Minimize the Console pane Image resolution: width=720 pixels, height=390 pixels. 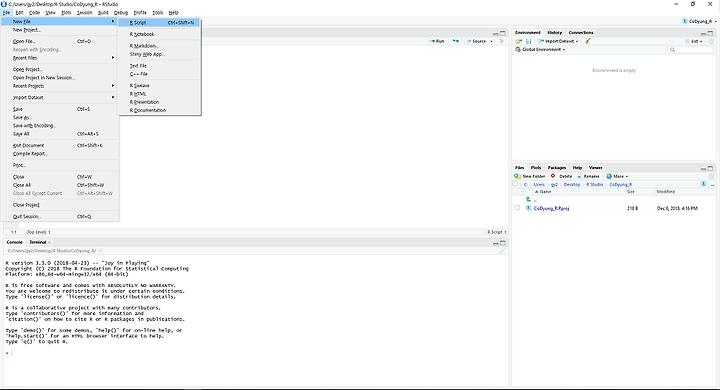pyautogui.click(x=495, y=243)
